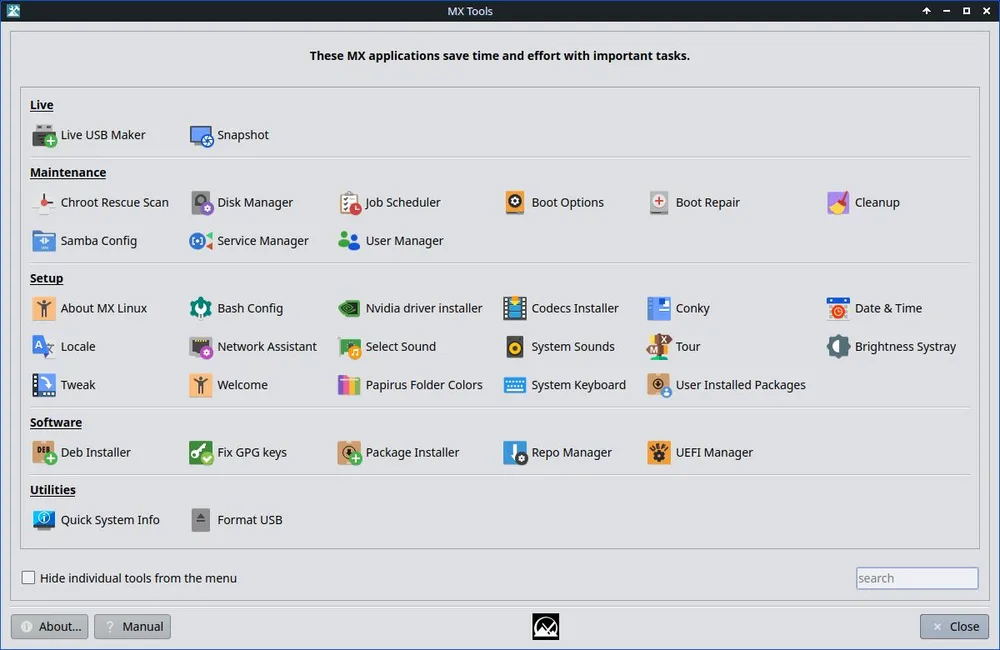This screenshot has width=1000, height=650.
Task: Launch the Format USB icon
Action: (x=201, y=521)
